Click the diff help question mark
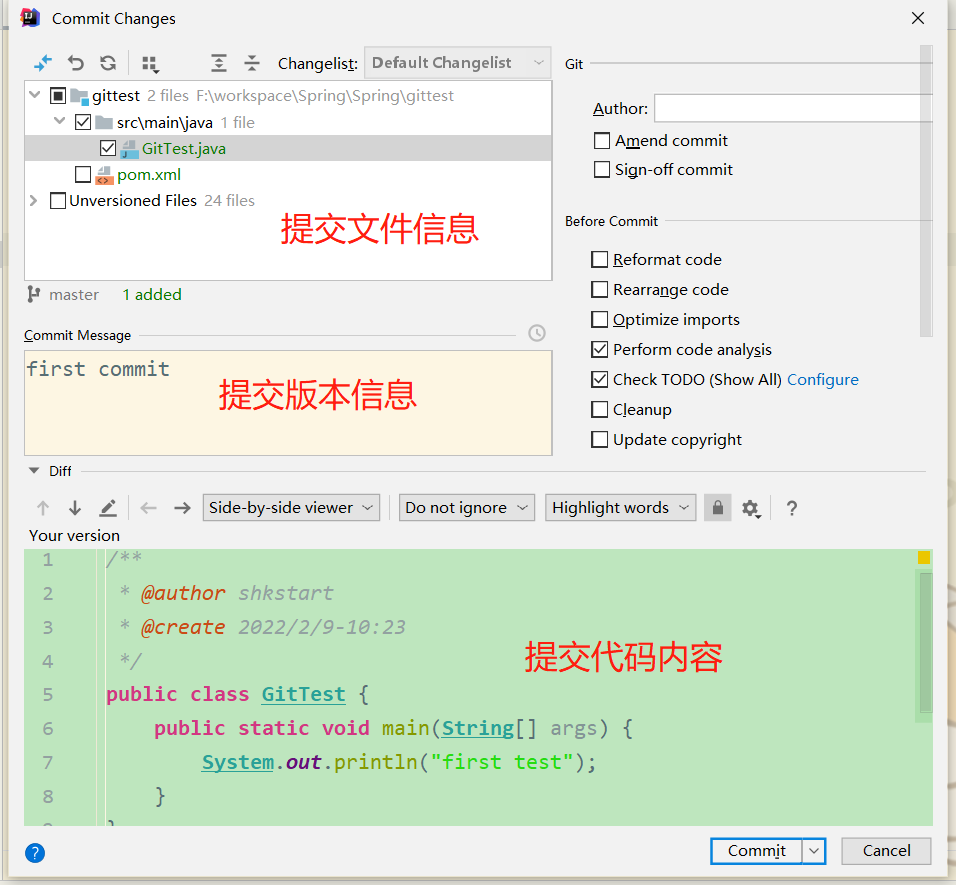 point(791,508)
